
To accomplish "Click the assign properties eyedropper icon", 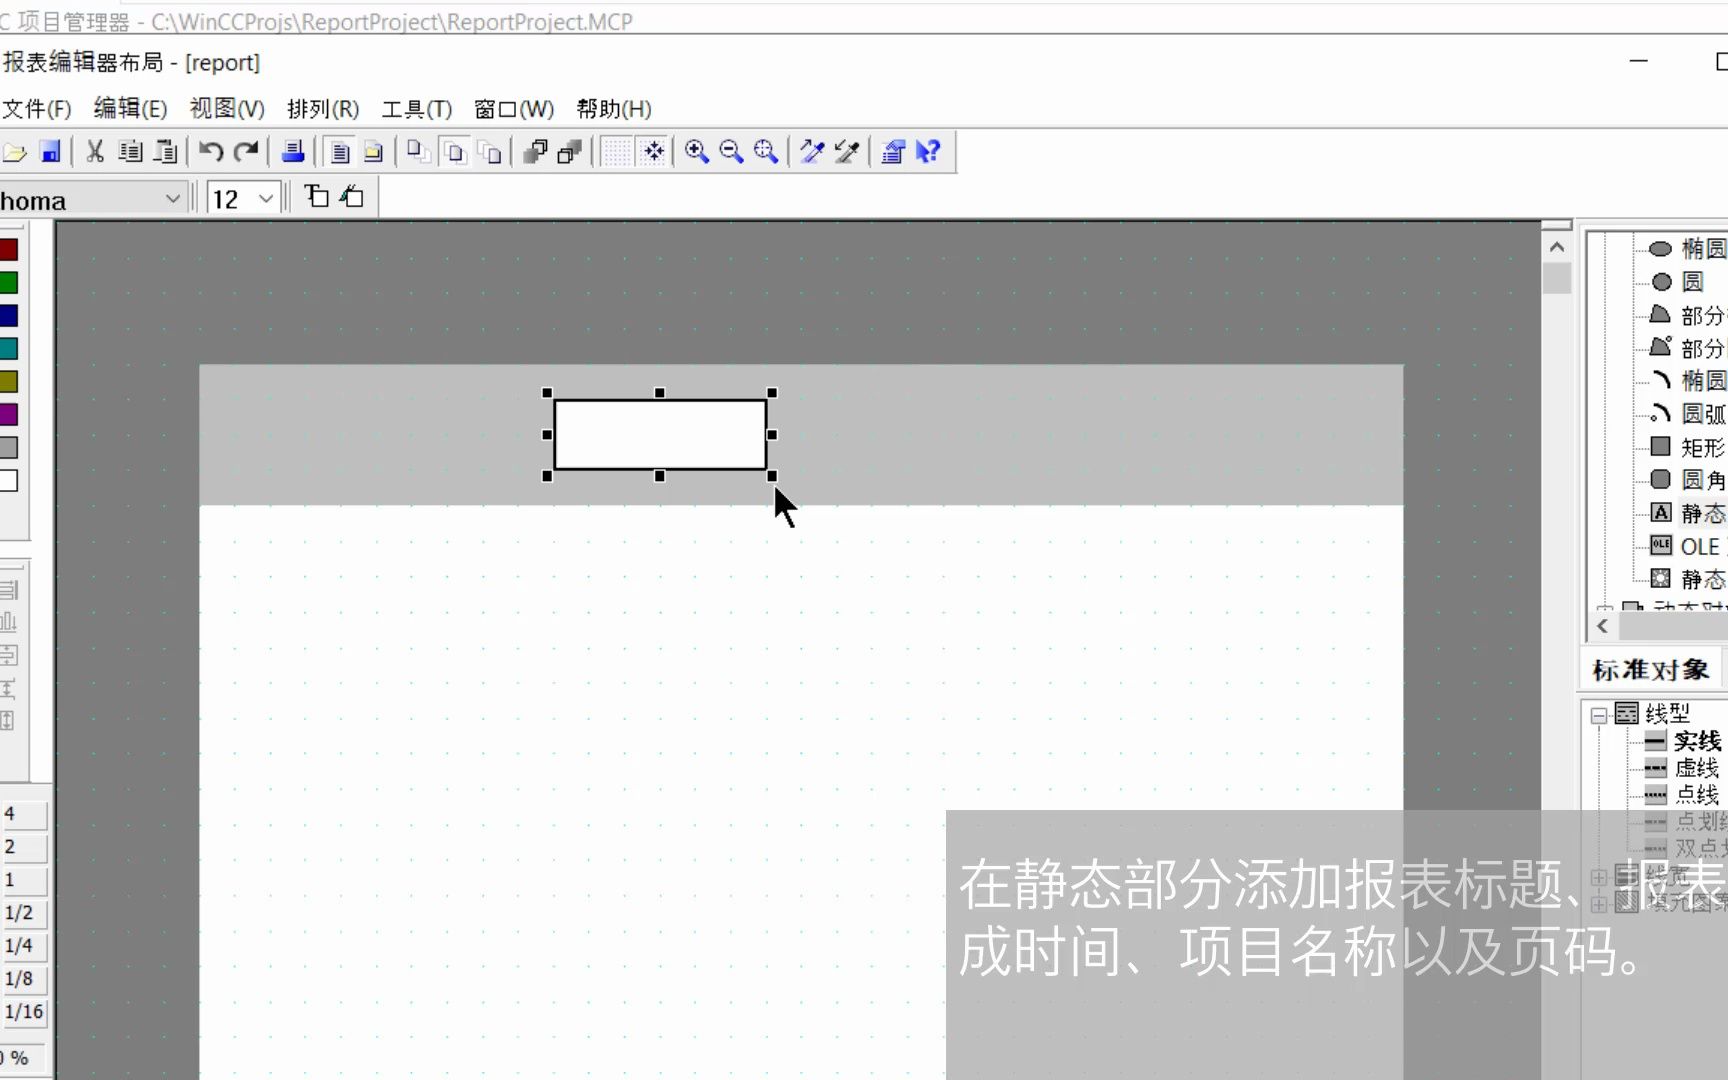I will pos(847,152).
